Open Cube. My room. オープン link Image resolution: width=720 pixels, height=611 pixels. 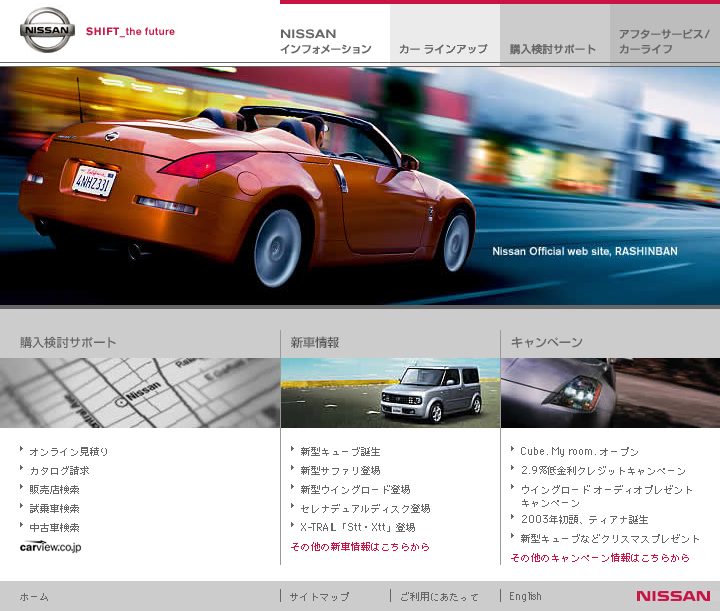[x=579, y=452]
